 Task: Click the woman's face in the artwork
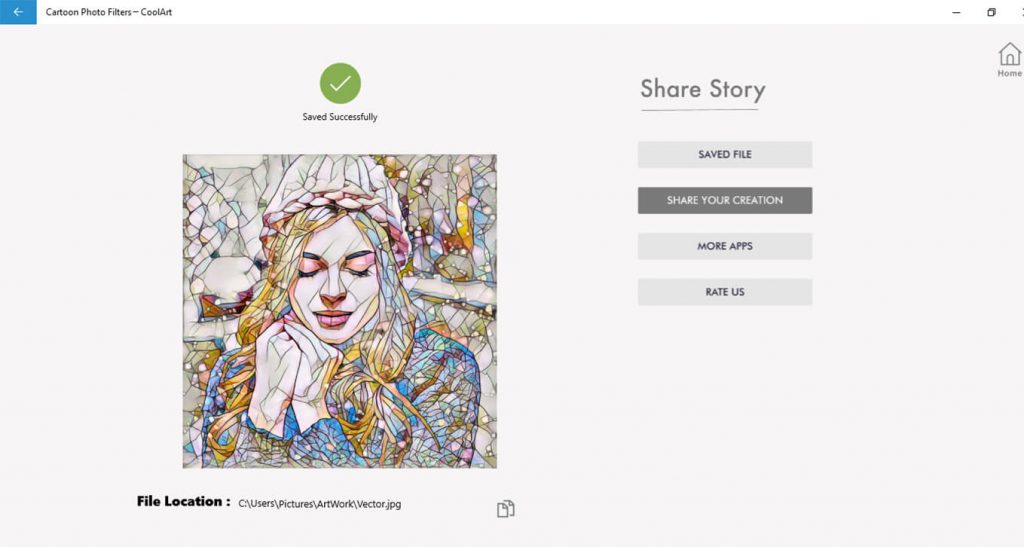pos(333,281)
